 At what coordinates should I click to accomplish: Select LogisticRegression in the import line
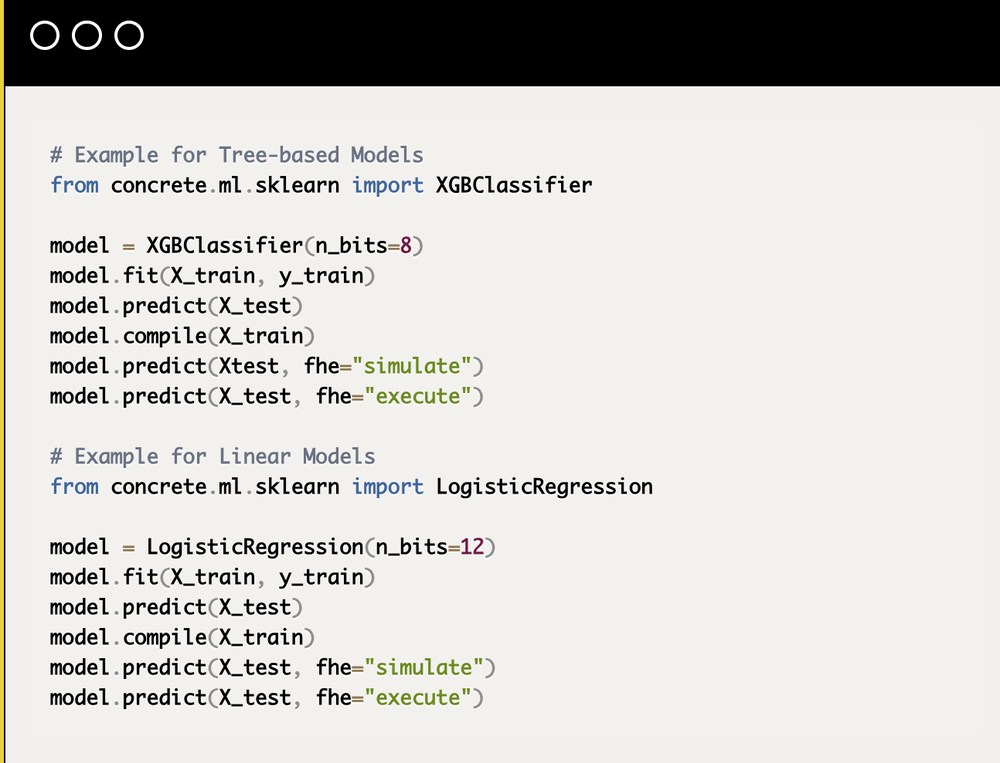click(x=544, y=487)
